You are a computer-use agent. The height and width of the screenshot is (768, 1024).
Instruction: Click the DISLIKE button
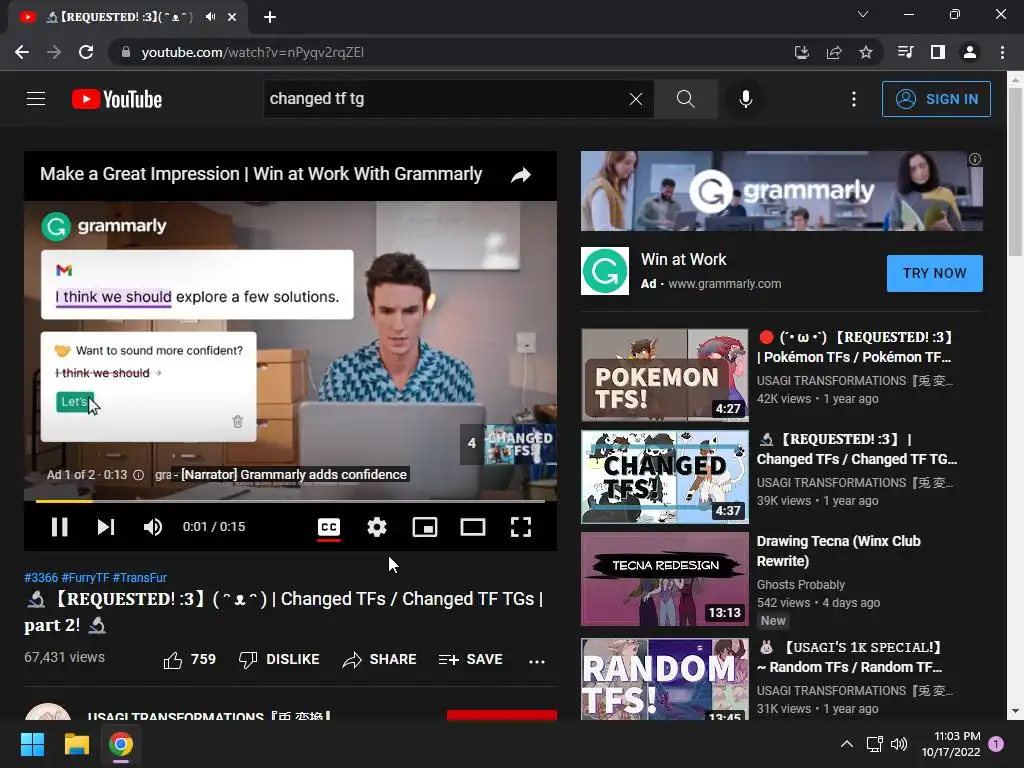click(279, 660)
